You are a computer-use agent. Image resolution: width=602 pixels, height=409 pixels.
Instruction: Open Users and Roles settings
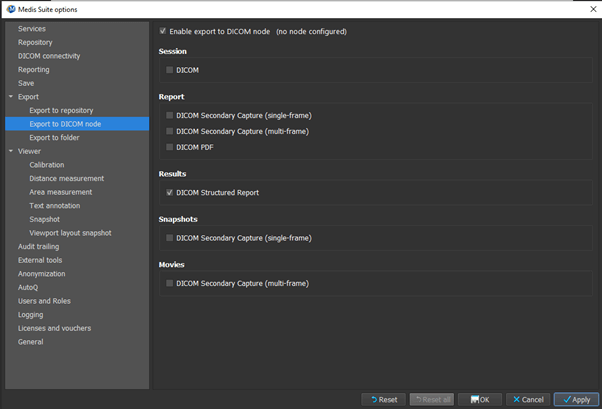click(x=44, y=301)
